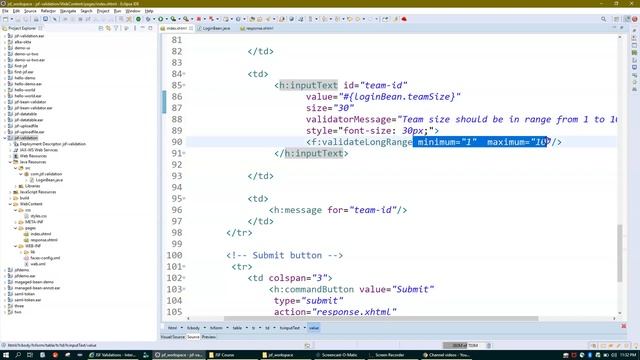The height and width of the screenshot is (360, 640).
Task: Select the Source tab at editor bottom
Action: [x=193, y=337]
